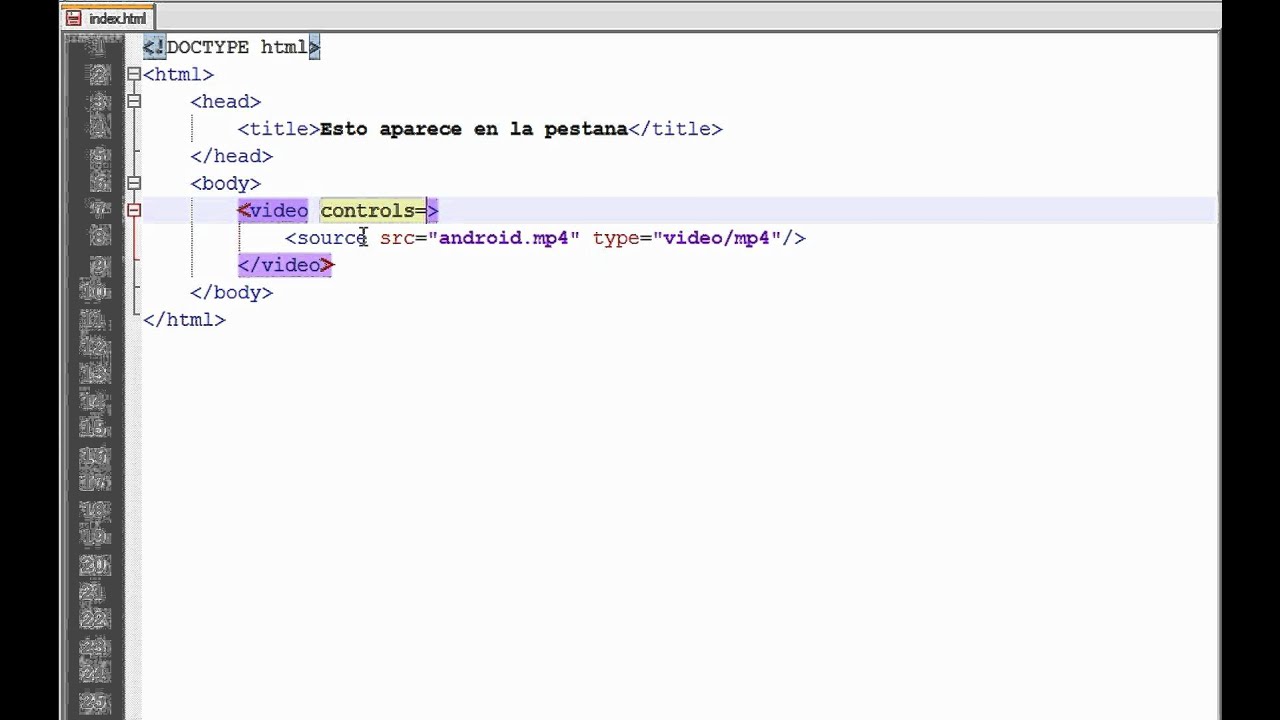Image resolution: width=1280 pixels, height=720 pixels.
Task: Click the <source tag name
Action: point(326,238)
